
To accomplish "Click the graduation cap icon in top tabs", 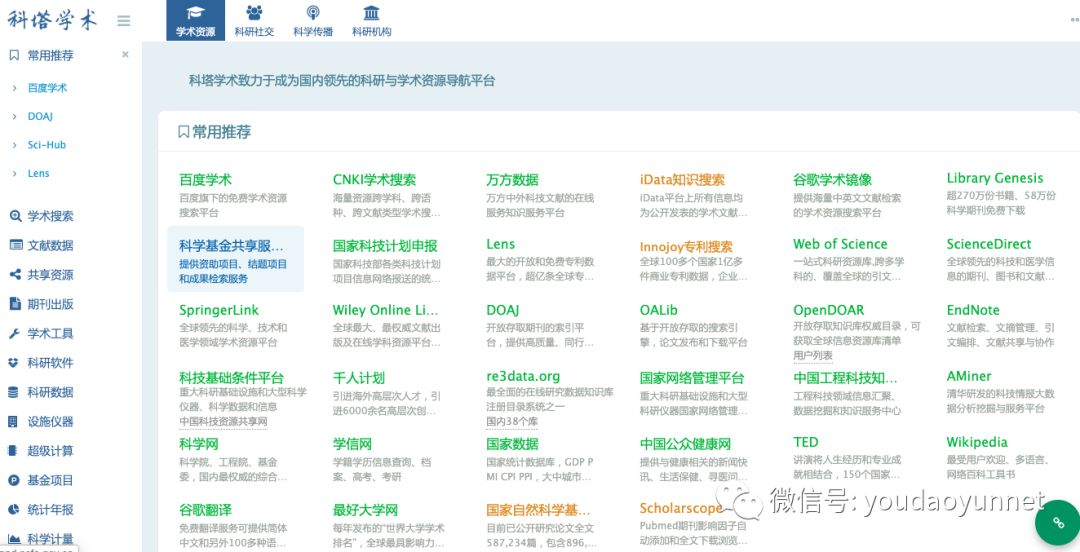I will point(196,13).
